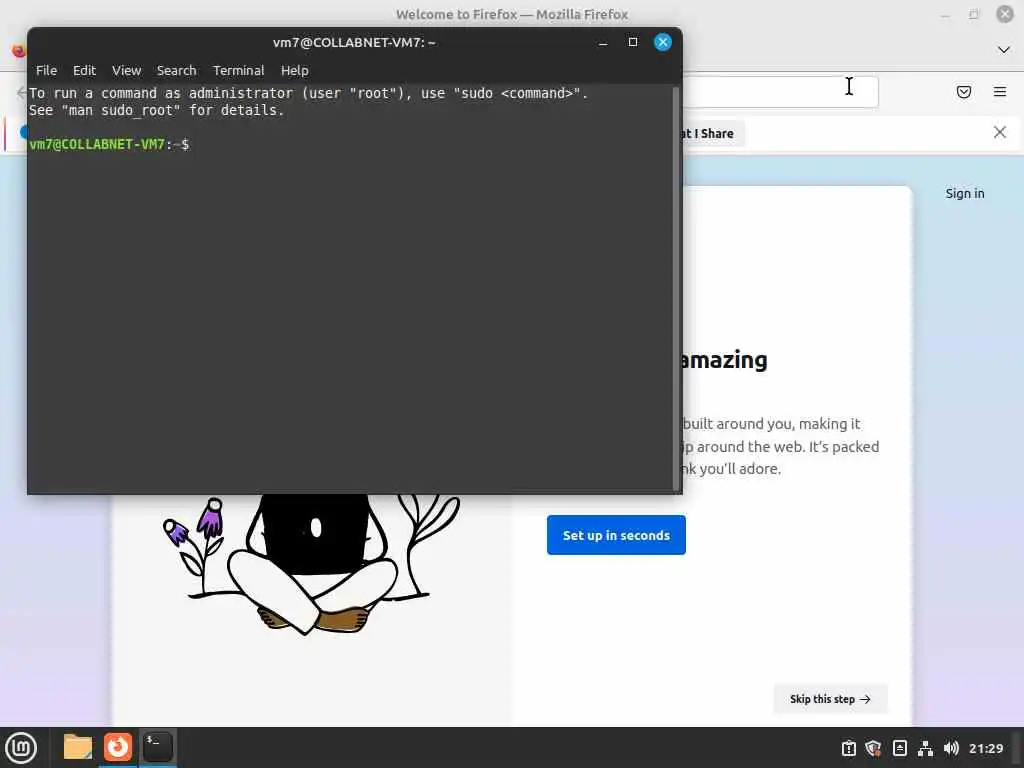The image size is (1024, 768).
Task: Open the first tray icon with exclamation
Action: 848,748
